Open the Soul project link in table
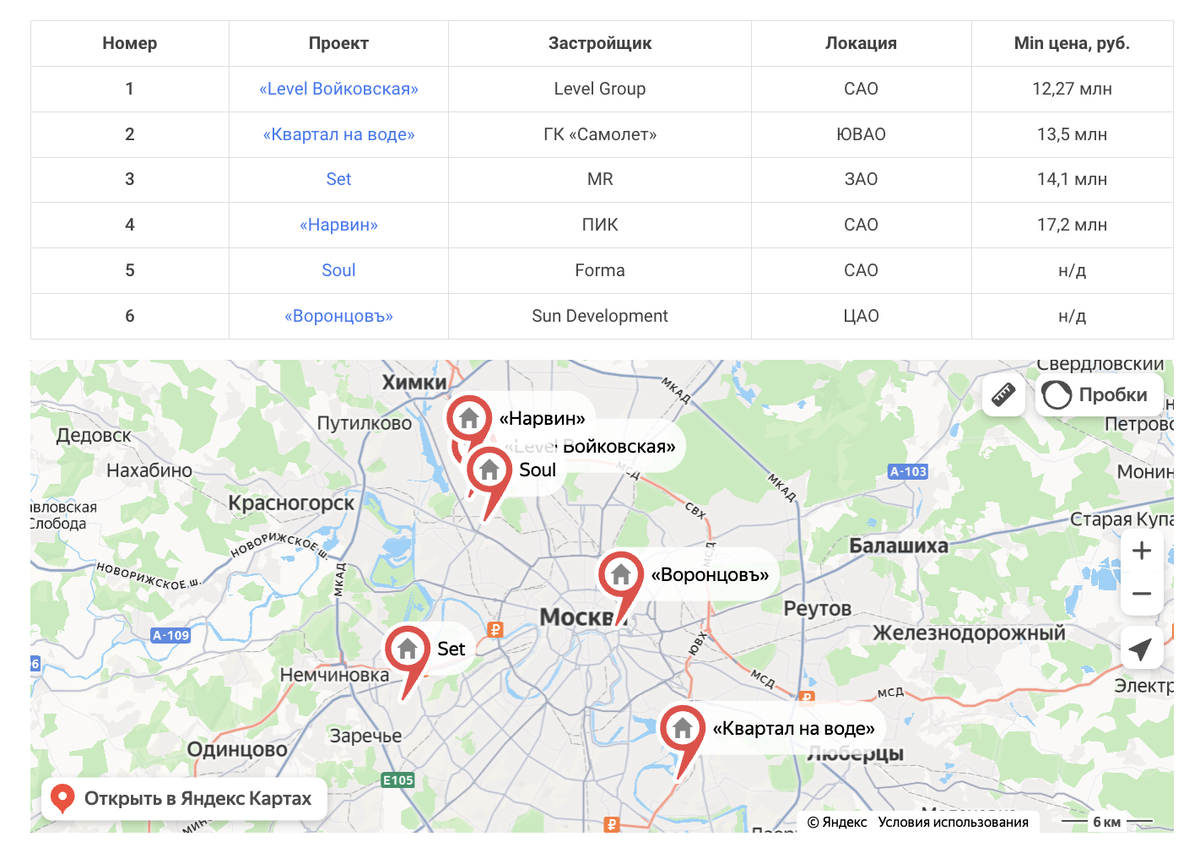 [x=339, y=270]
